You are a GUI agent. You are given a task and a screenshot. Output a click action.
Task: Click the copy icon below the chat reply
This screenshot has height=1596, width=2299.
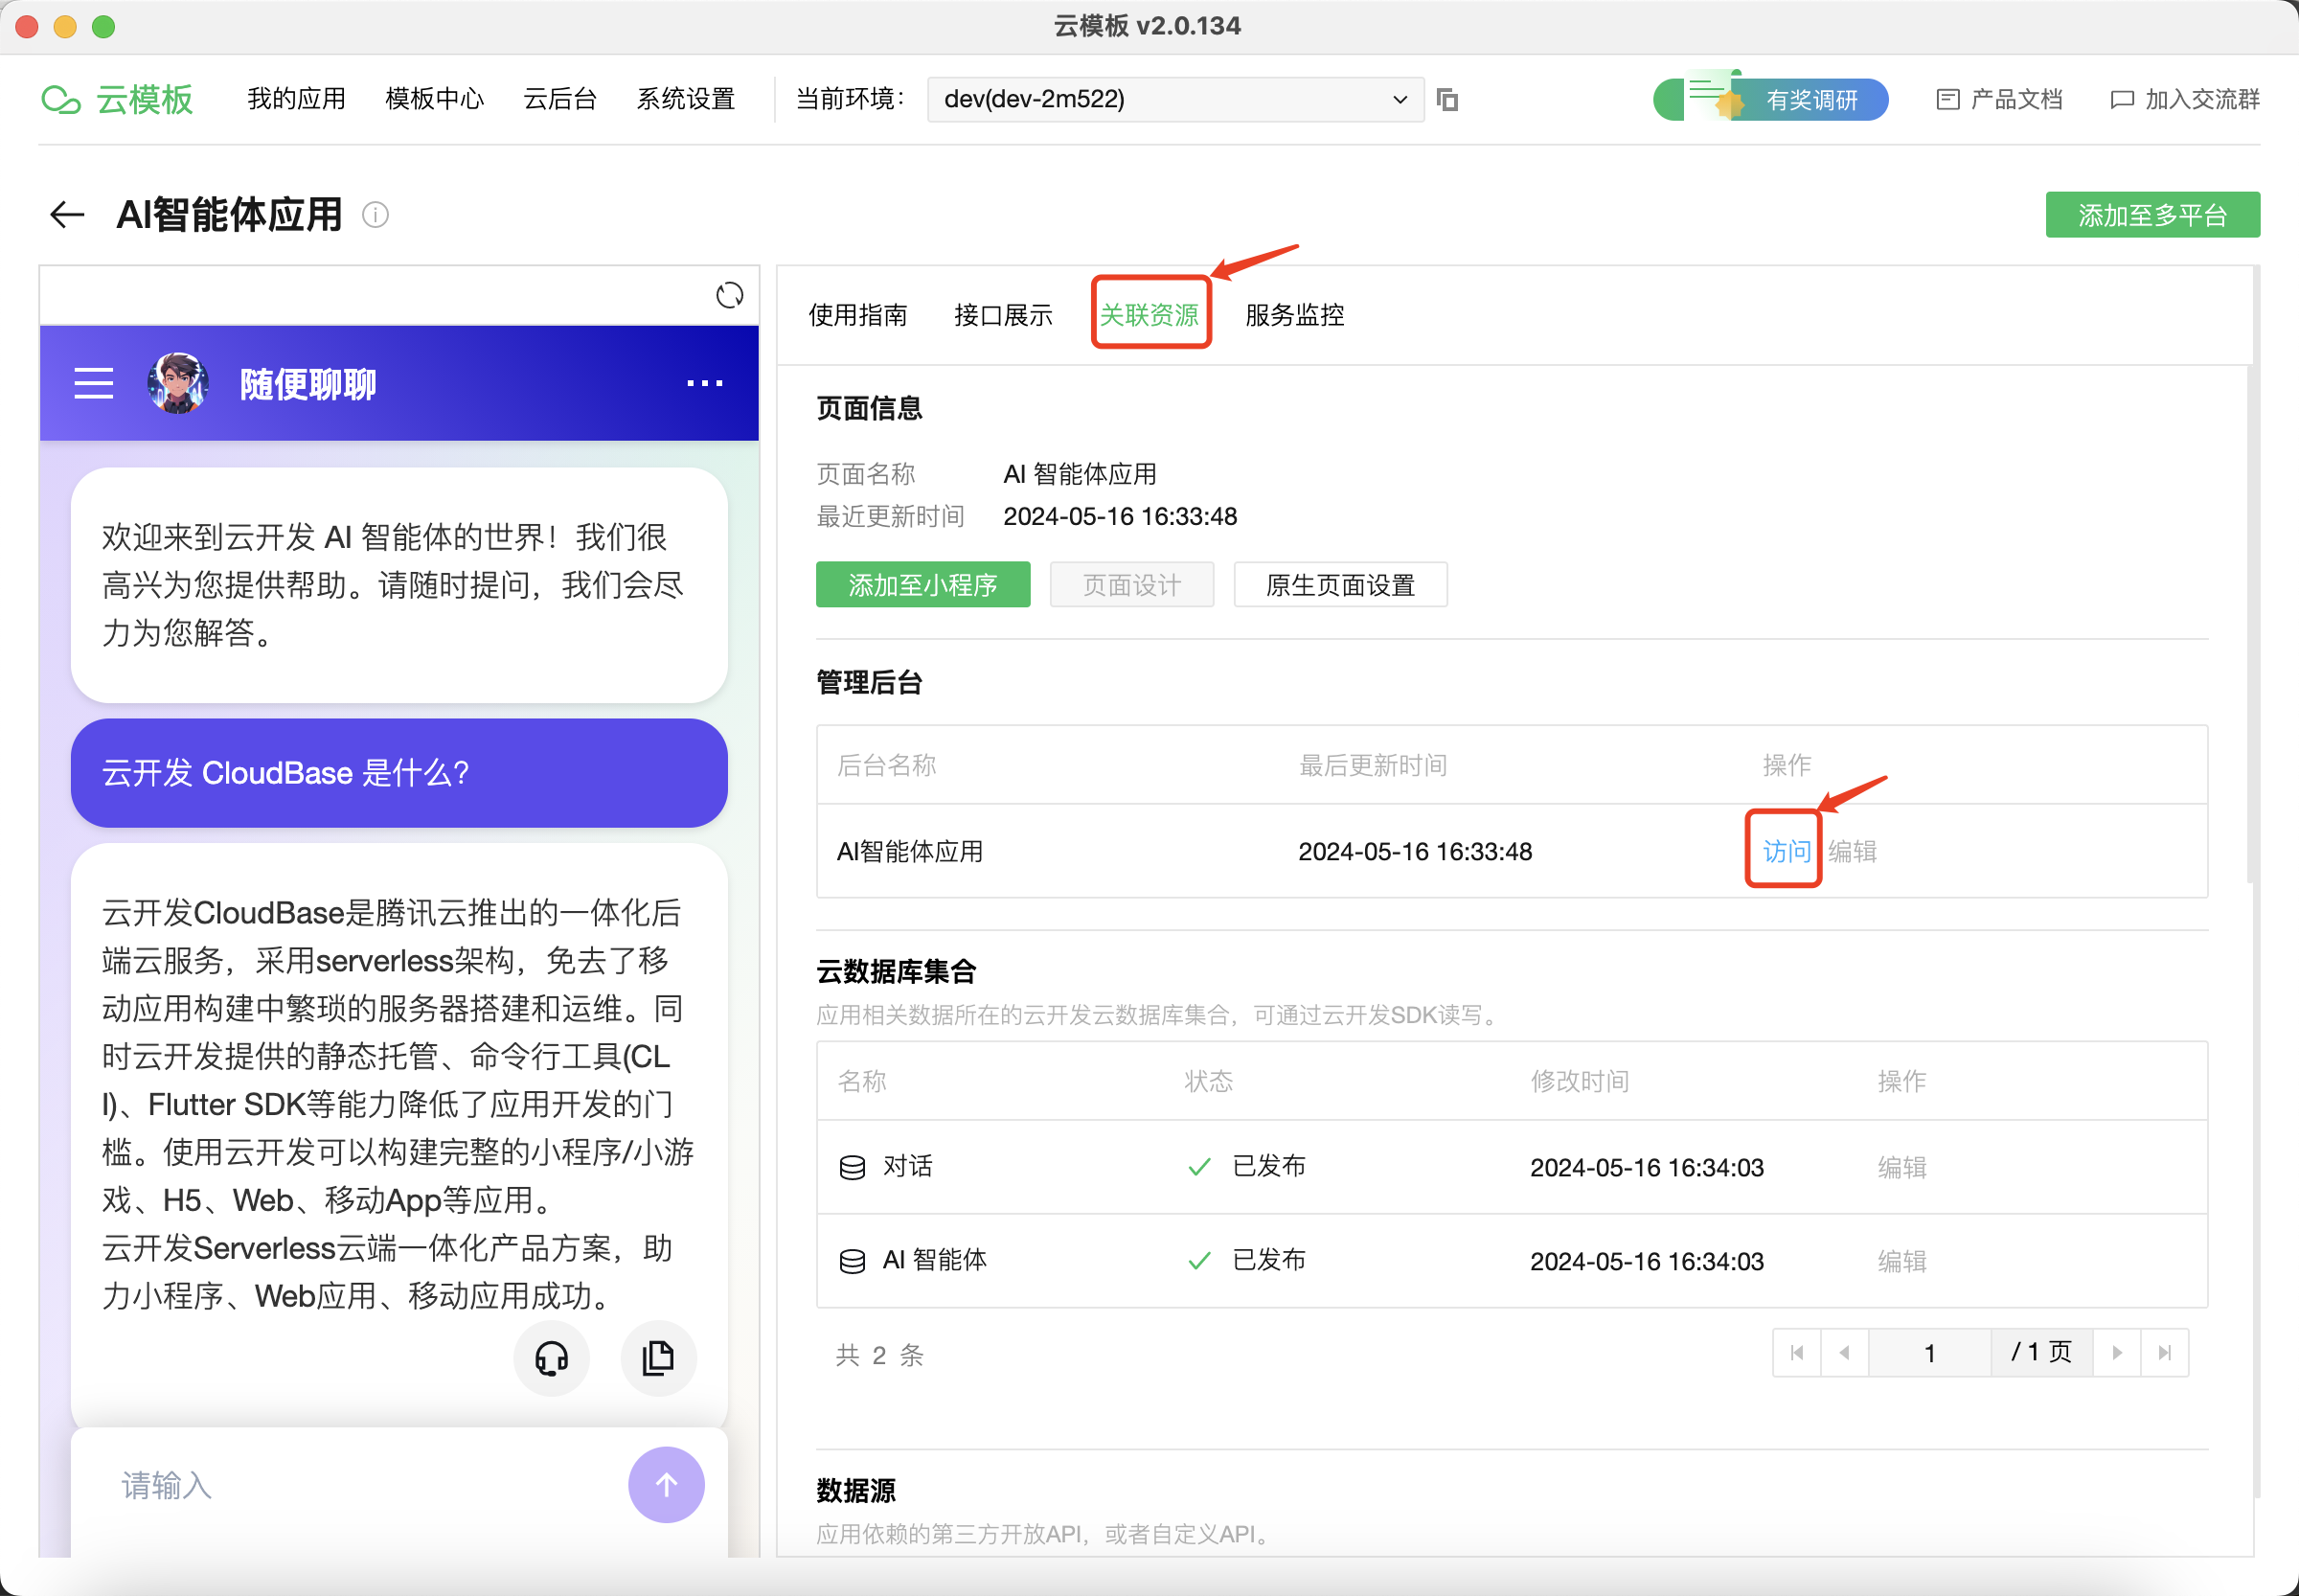[x=657, y=1357]
